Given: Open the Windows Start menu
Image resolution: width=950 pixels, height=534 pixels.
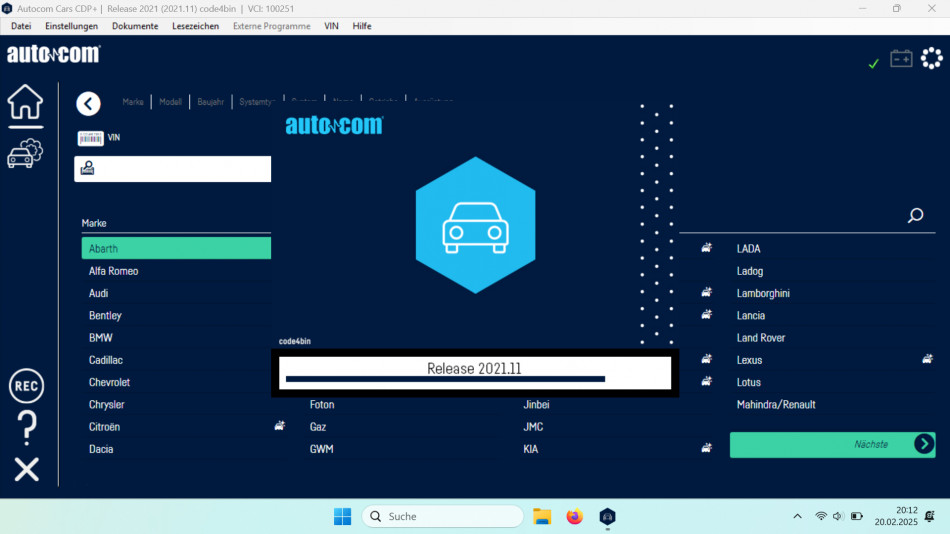Looking at the screenshot, I should coord(342,516).
